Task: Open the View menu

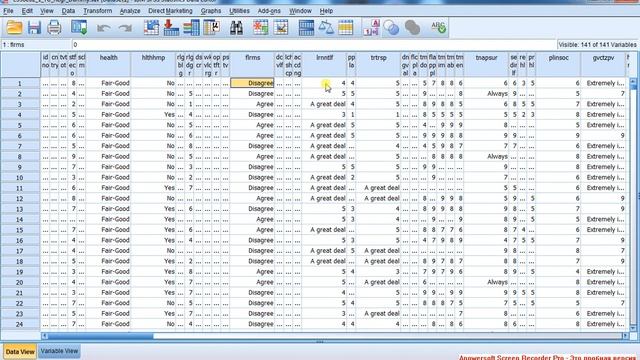Action: click(47, 11)
